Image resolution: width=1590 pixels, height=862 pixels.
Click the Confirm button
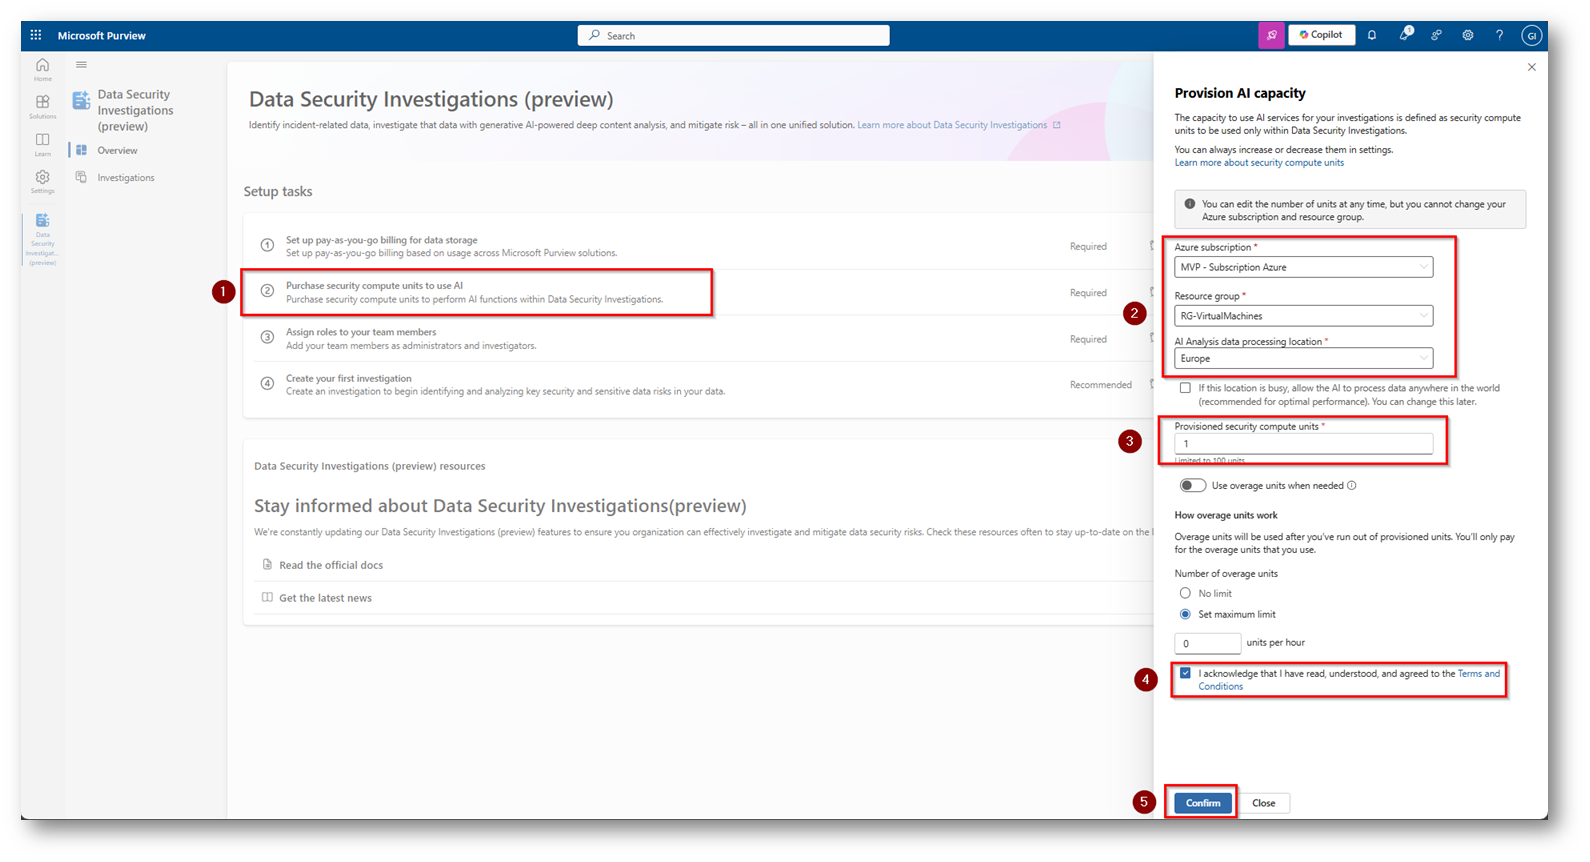[x=1202, y=803]
